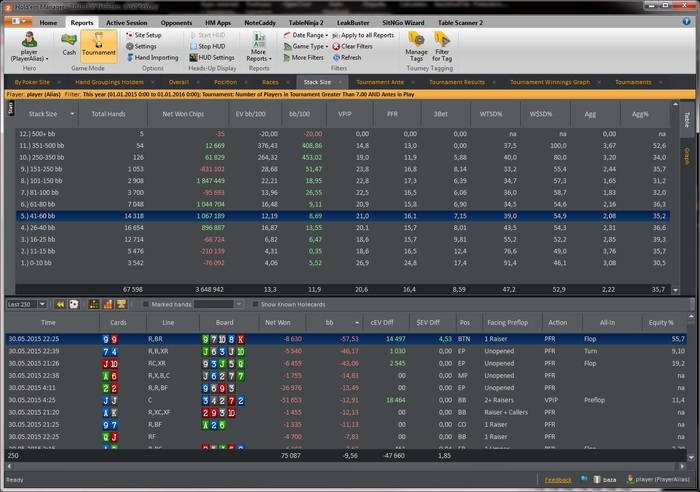Open the TableNinja 2 tab
The width and height of the screenshot is (700, 492).
(x=306, y=23)
